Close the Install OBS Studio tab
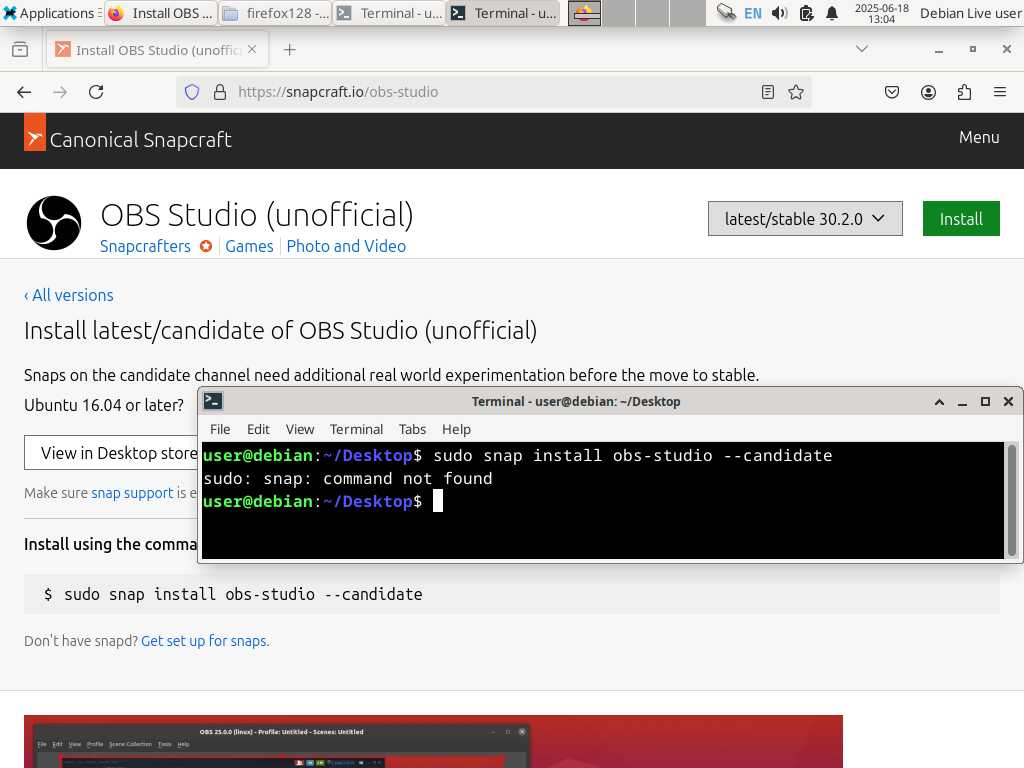Viewport: 1024px width, 768px height. tap(252, 50)
